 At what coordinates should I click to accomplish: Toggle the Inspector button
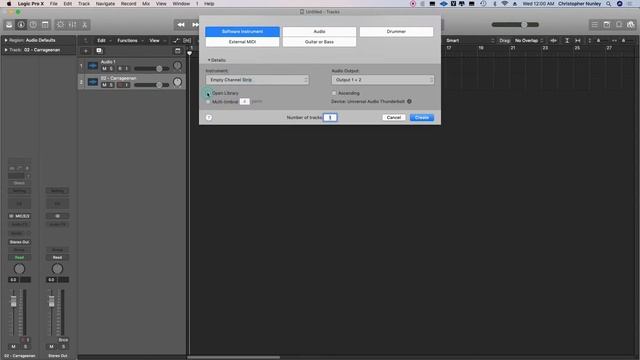point(21,25)
